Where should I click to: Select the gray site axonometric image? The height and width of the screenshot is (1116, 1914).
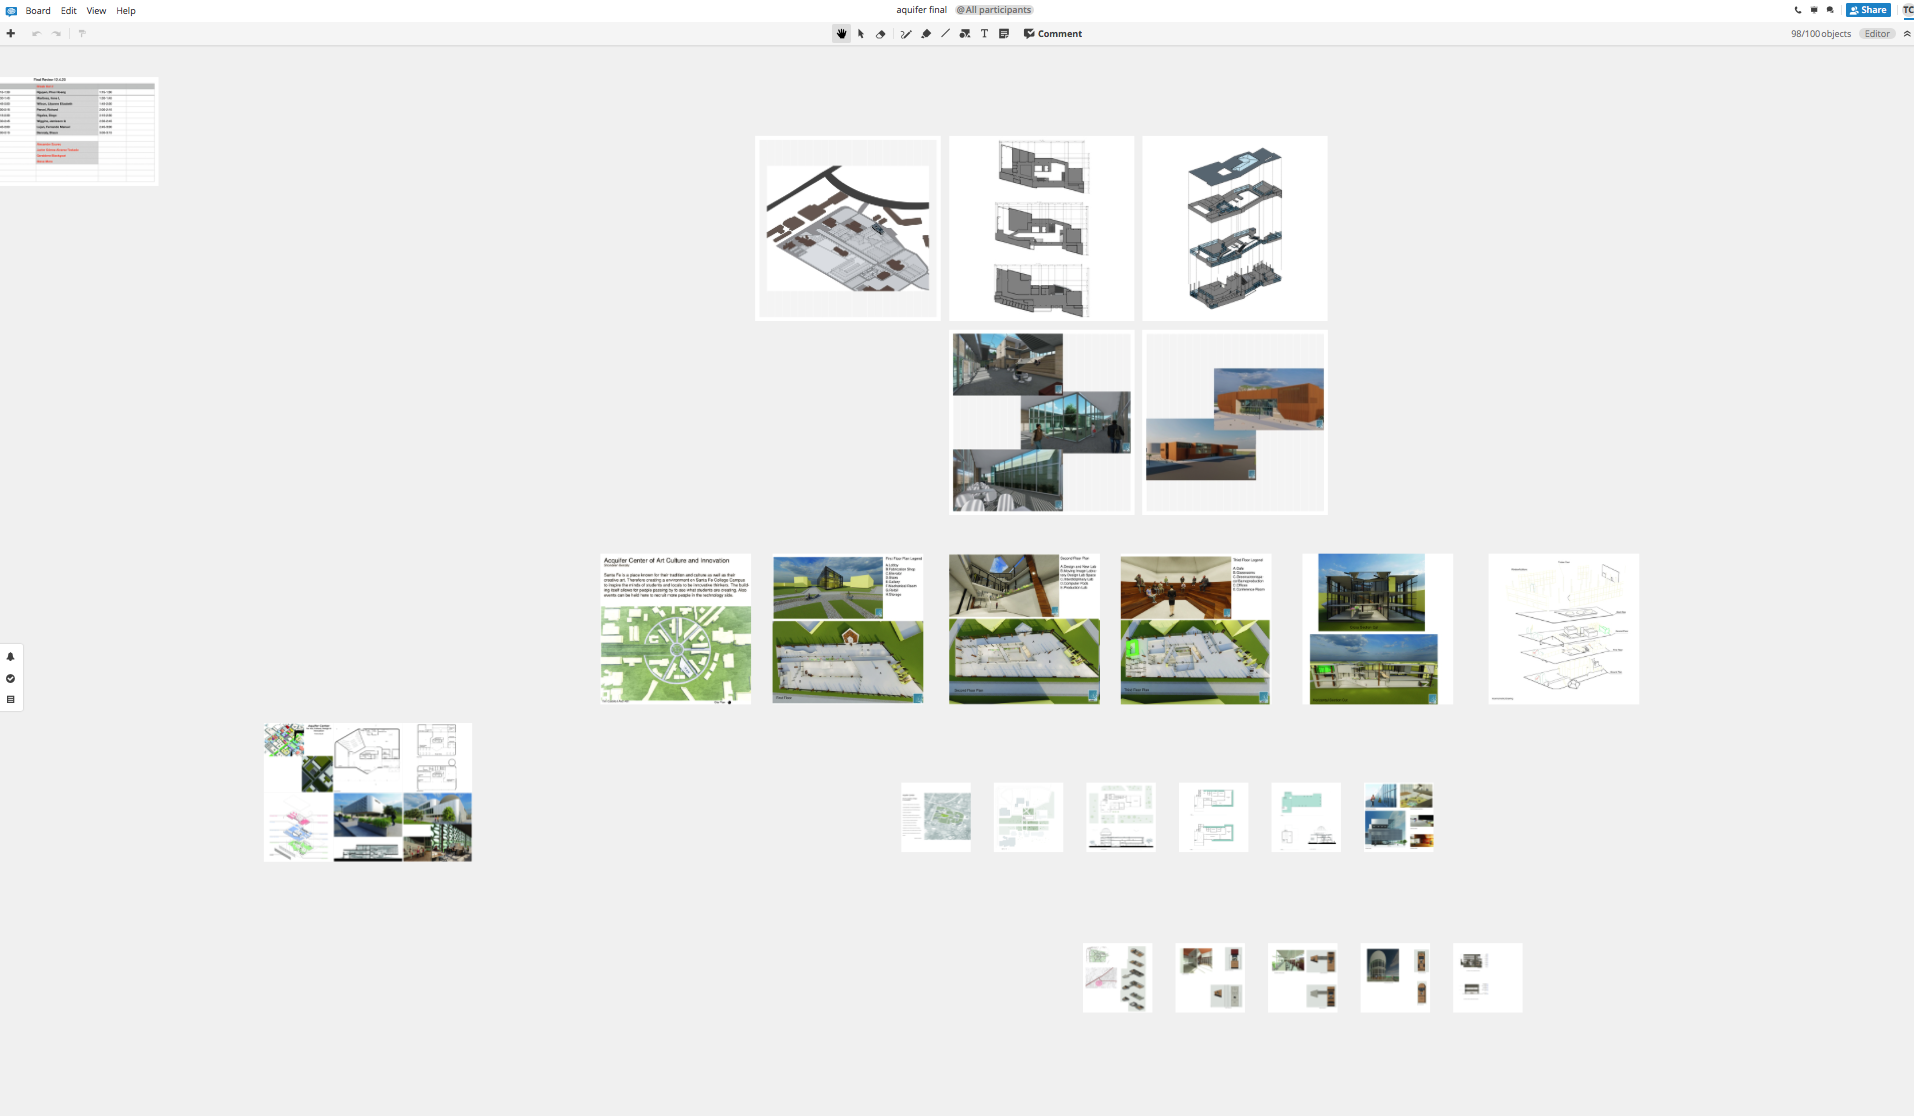[x=847, y=228]
